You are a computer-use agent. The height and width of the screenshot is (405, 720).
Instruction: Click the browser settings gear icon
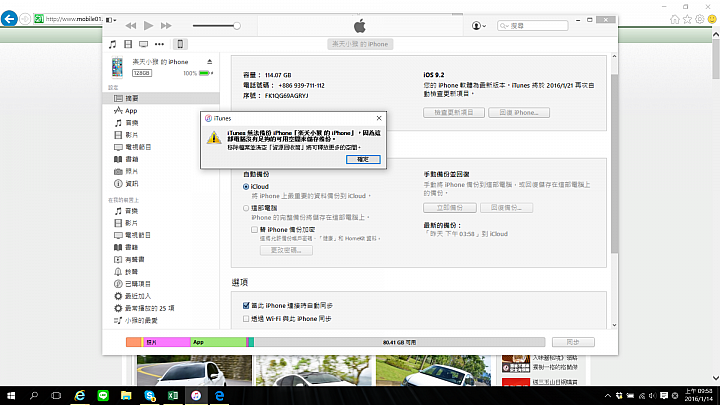(699, 19)
